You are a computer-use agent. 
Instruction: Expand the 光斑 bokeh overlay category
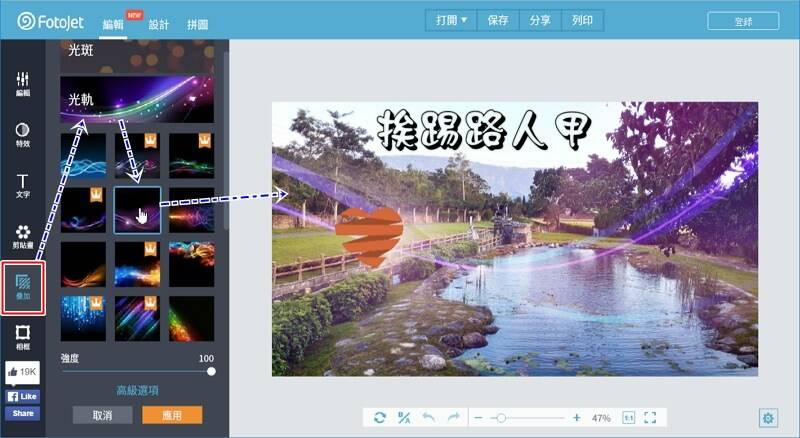(x=137, y=56)
